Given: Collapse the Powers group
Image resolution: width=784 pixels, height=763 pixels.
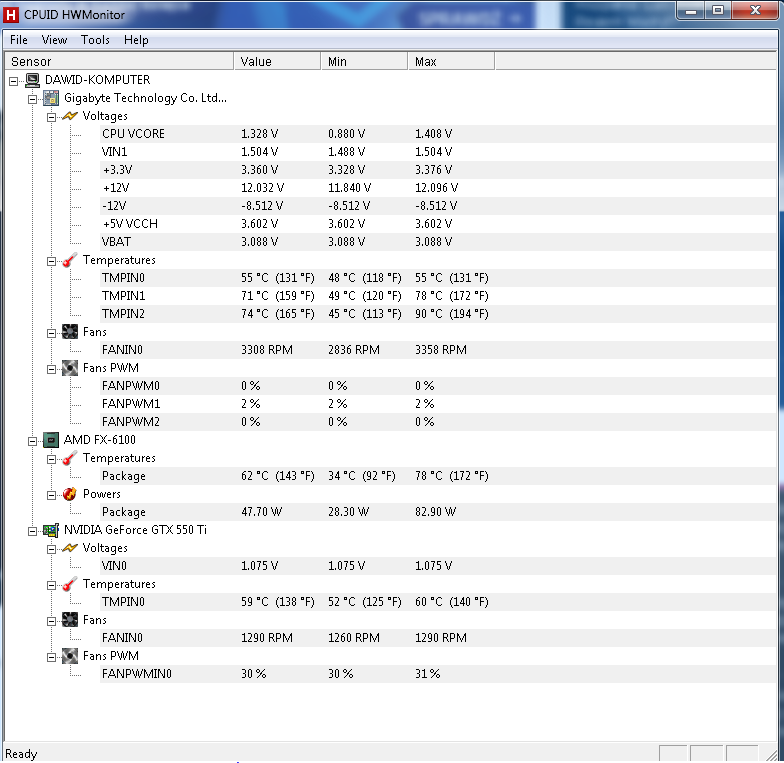Looking at the screenshot, I should (x=51, y=496).
